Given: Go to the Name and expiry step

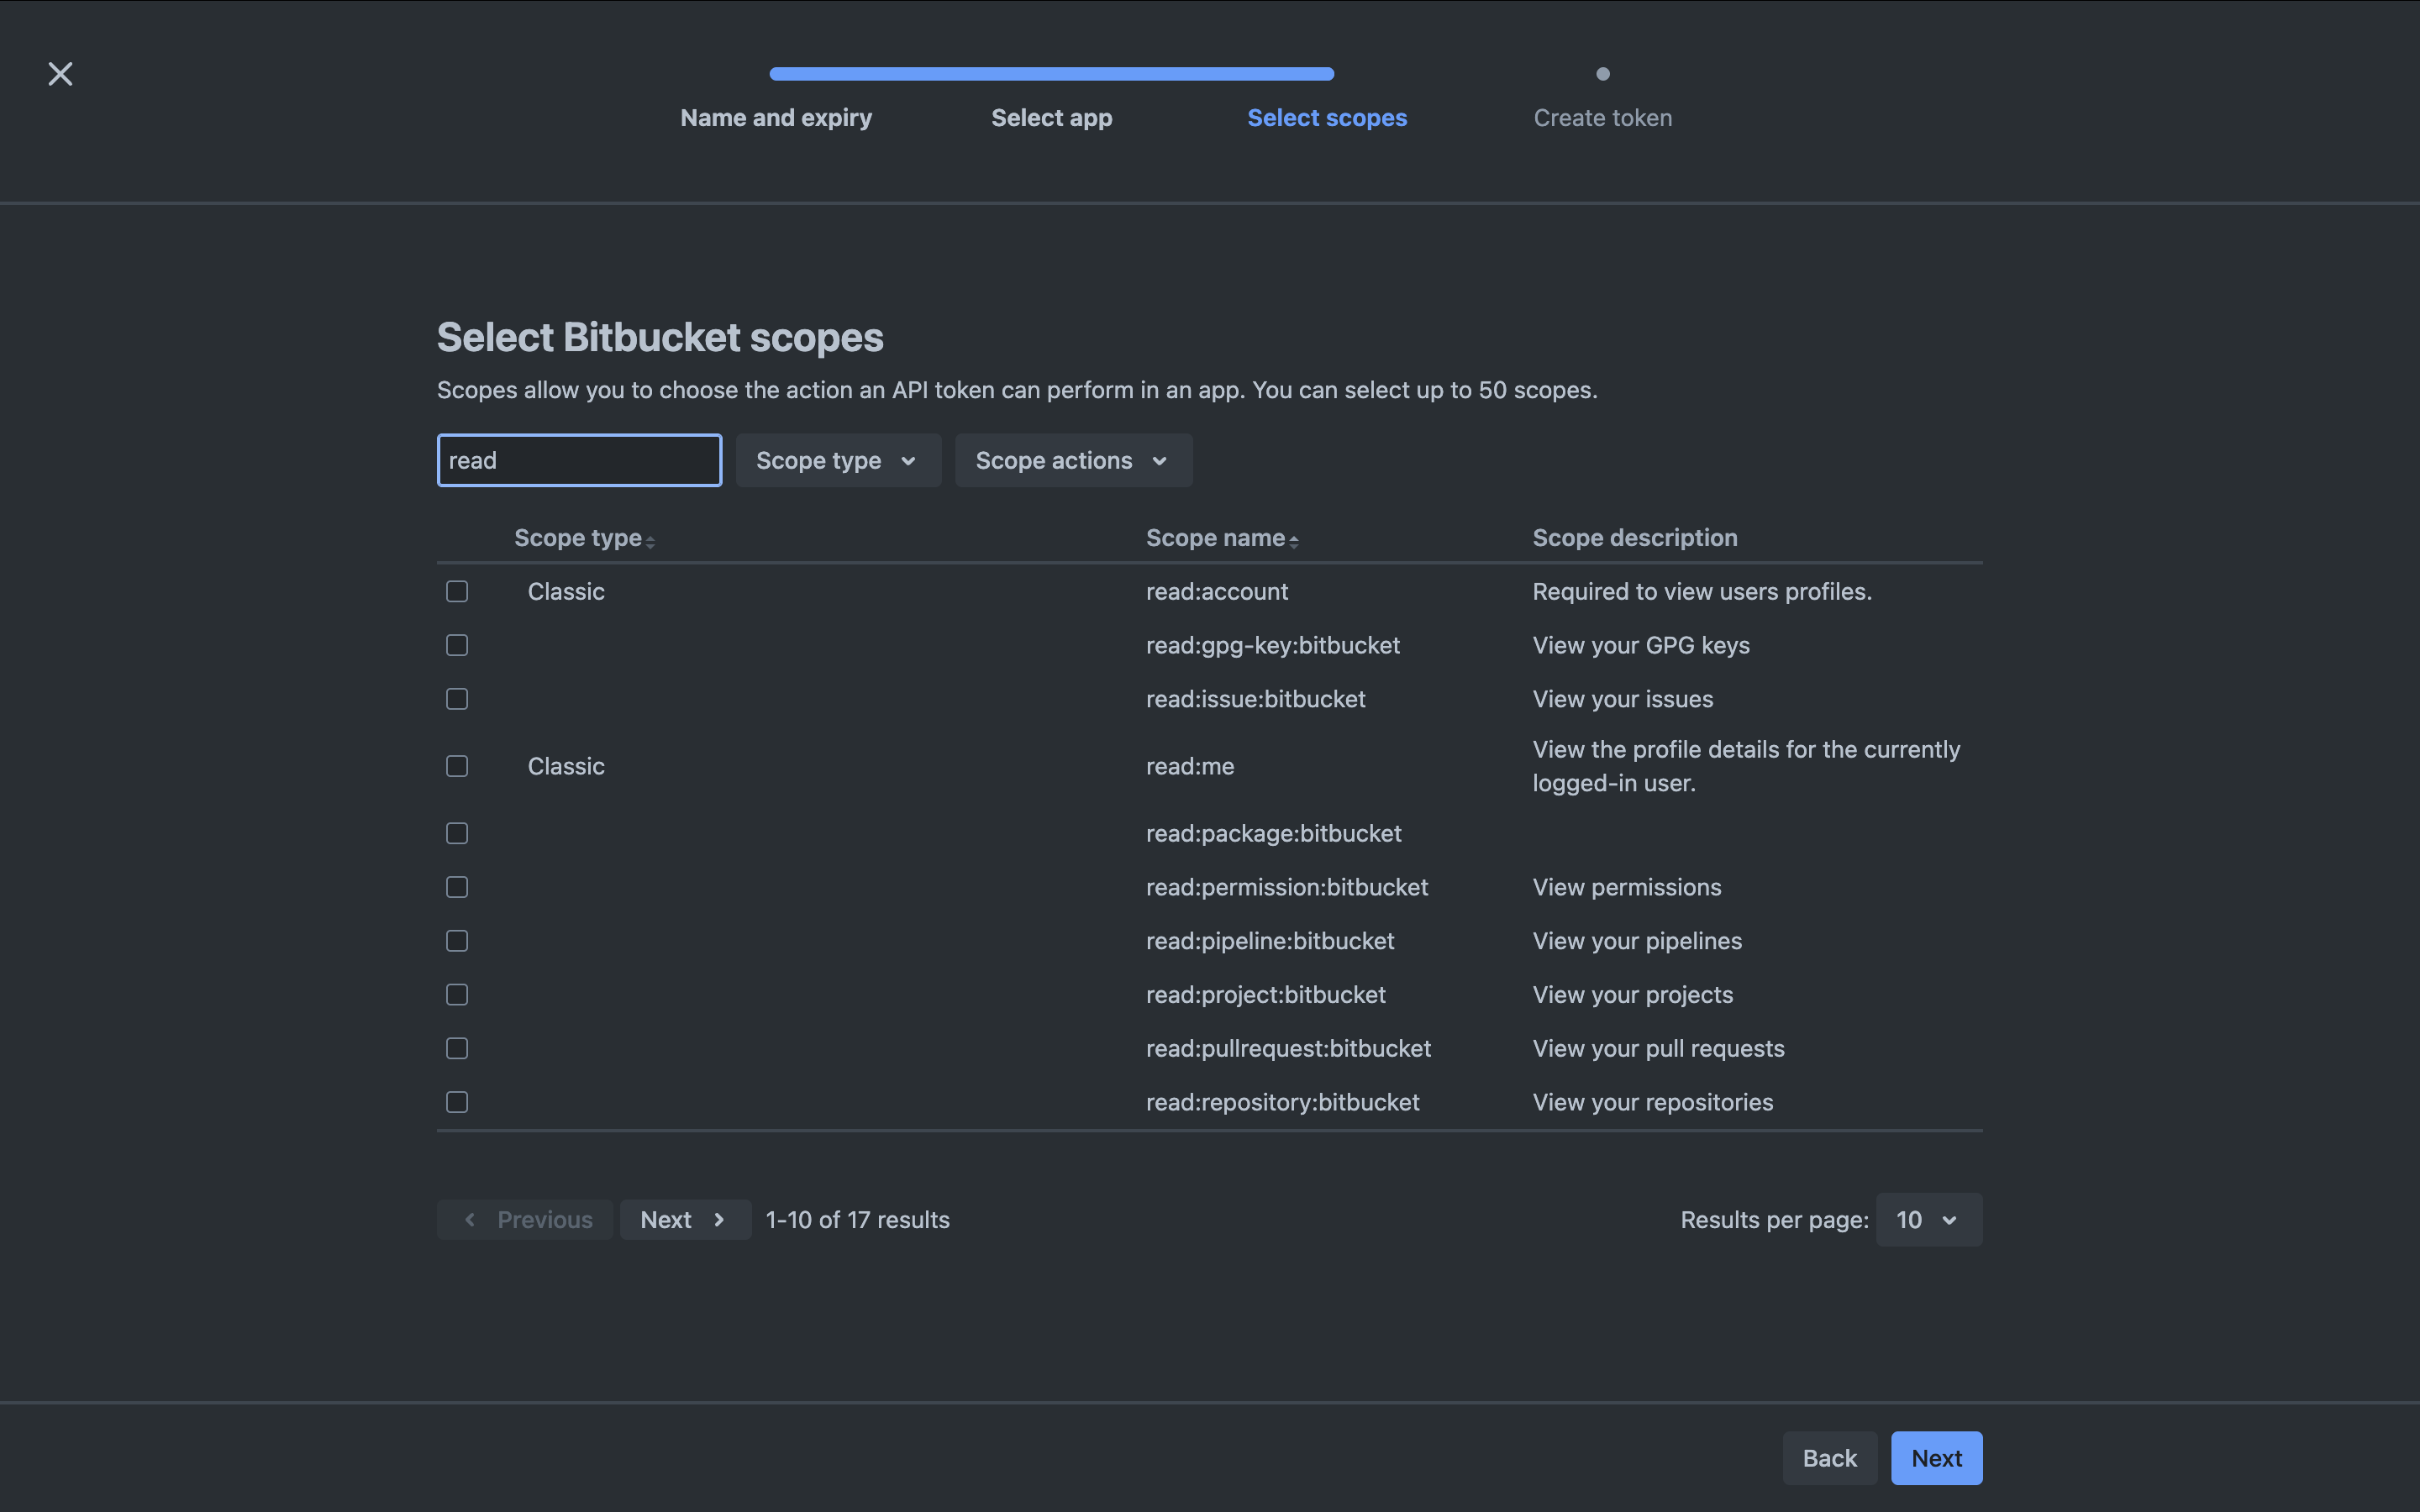Looking at the screenshot, I should [x=775, y=117].
